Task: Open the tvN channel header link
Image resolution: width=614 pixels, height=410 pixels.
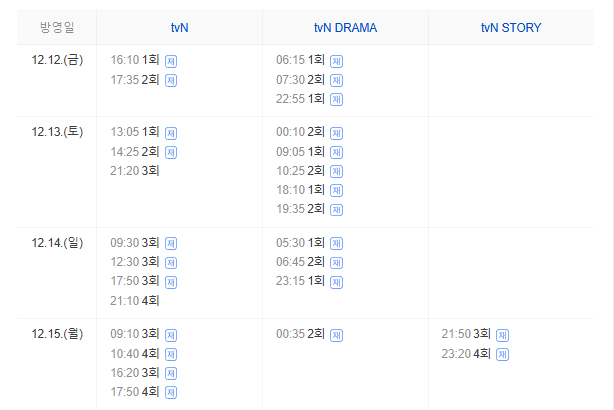Action: (179, 28)
